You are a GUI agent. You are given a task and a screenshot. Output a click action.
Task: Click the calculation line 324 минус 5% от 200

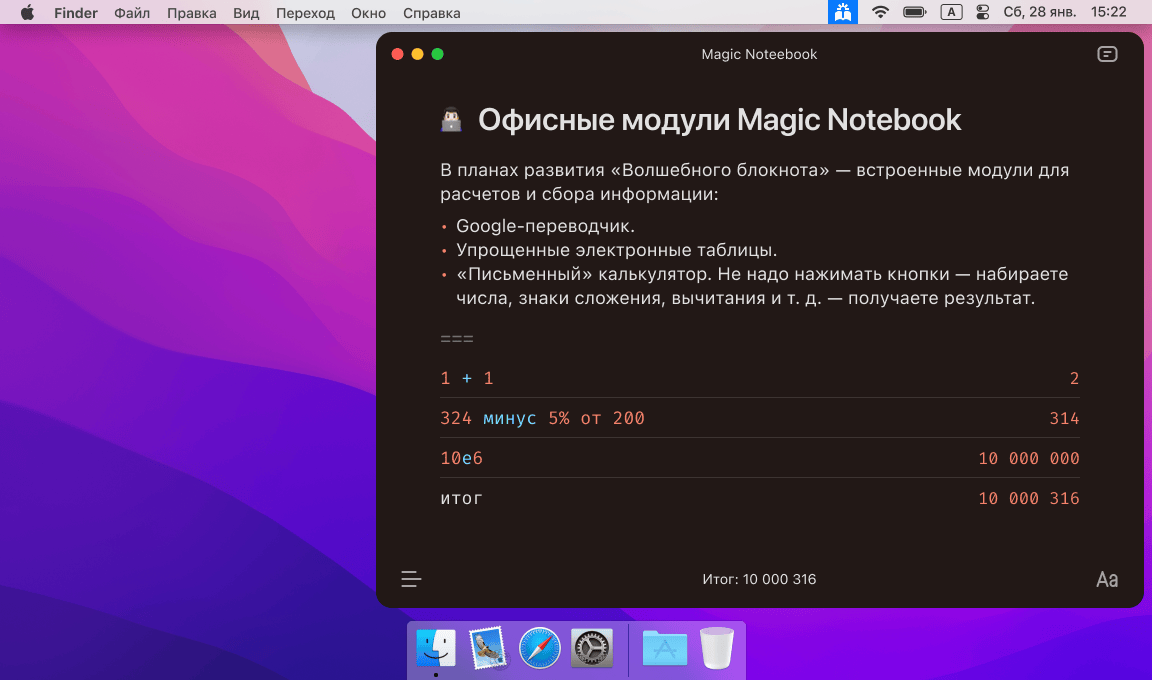pos(542,418)
